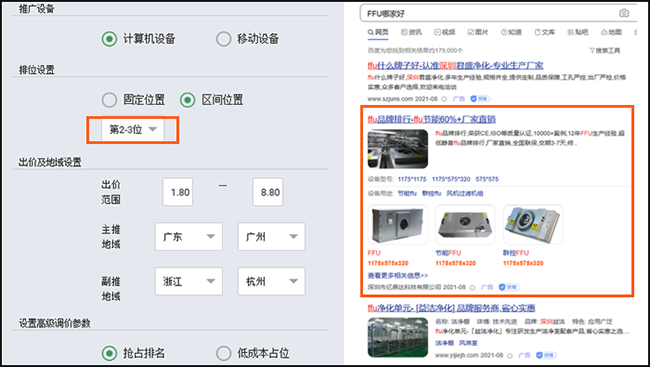Open the ffu品牌排行 result title link

click(431, 119)
